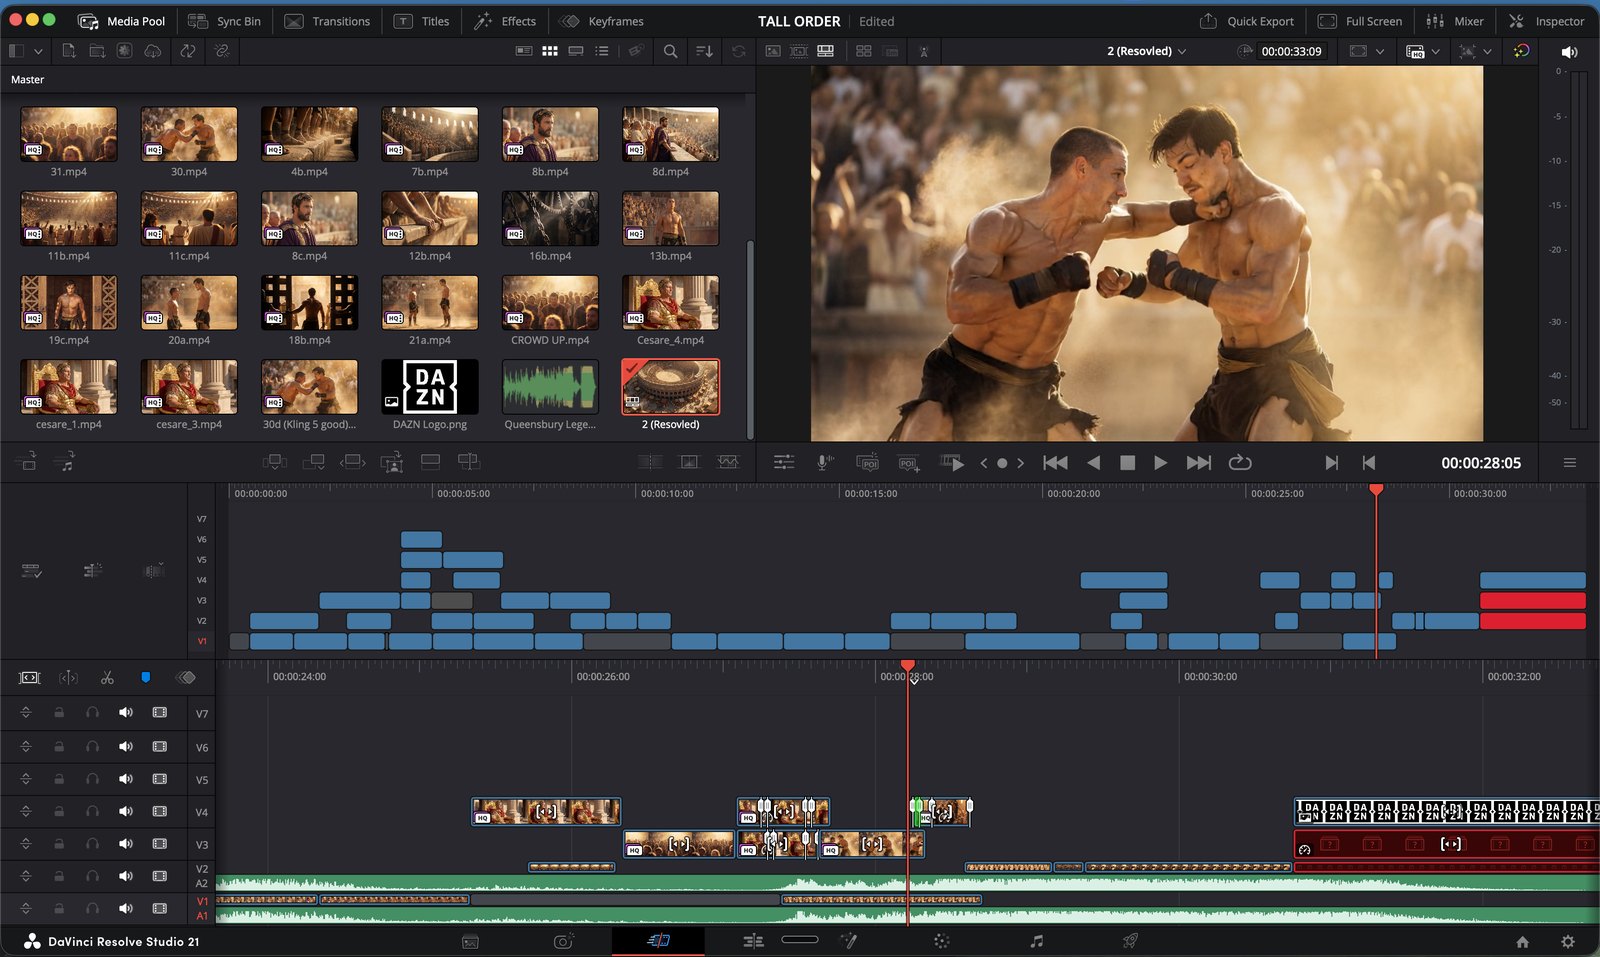Screen dimensions: 1600x957
Task: Toggle video visibility on V3 track
Action: tap(160, 844)
